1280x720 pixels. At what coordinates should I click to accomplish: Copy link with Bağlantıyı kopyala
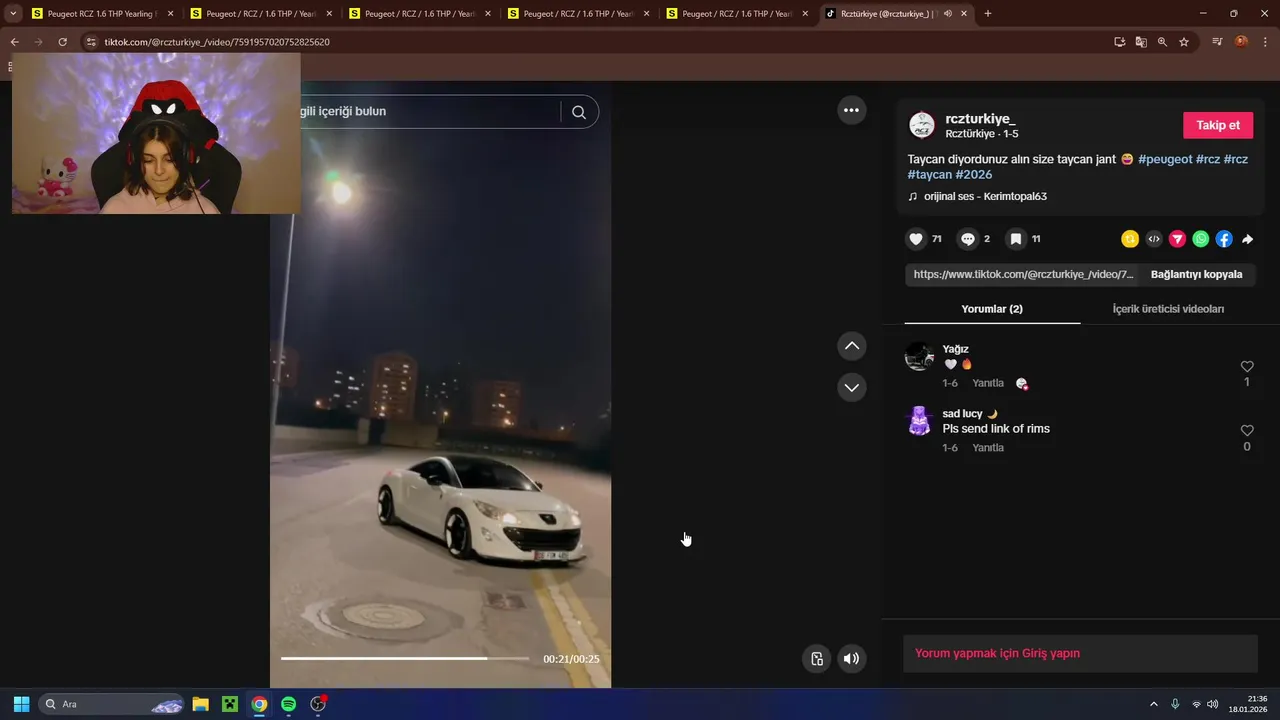pyautogui.click(x=1196, y=274)
